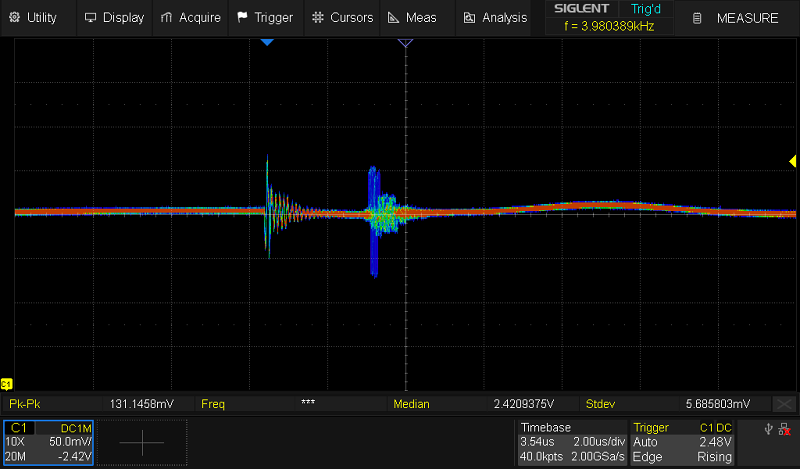Image resolution: width=800 pixels, height=469 pixels.
Task: Click the network status icon
Action: pos(785,429)
